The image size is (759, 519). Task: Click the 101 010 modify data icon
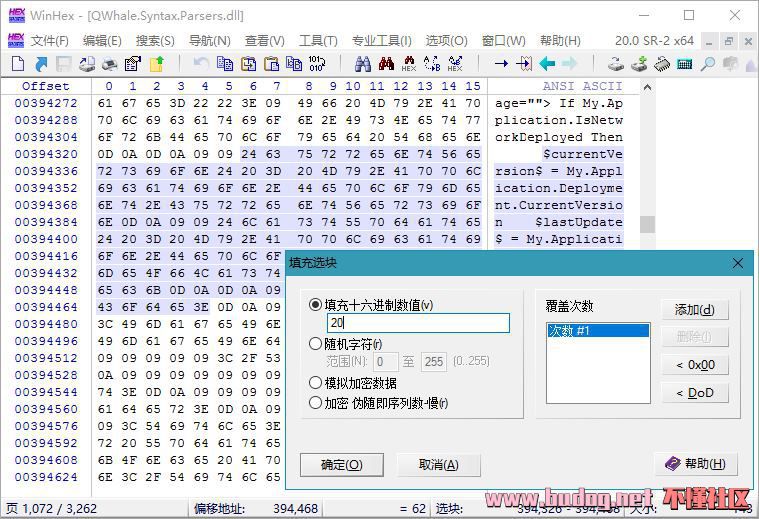(317, 63)
